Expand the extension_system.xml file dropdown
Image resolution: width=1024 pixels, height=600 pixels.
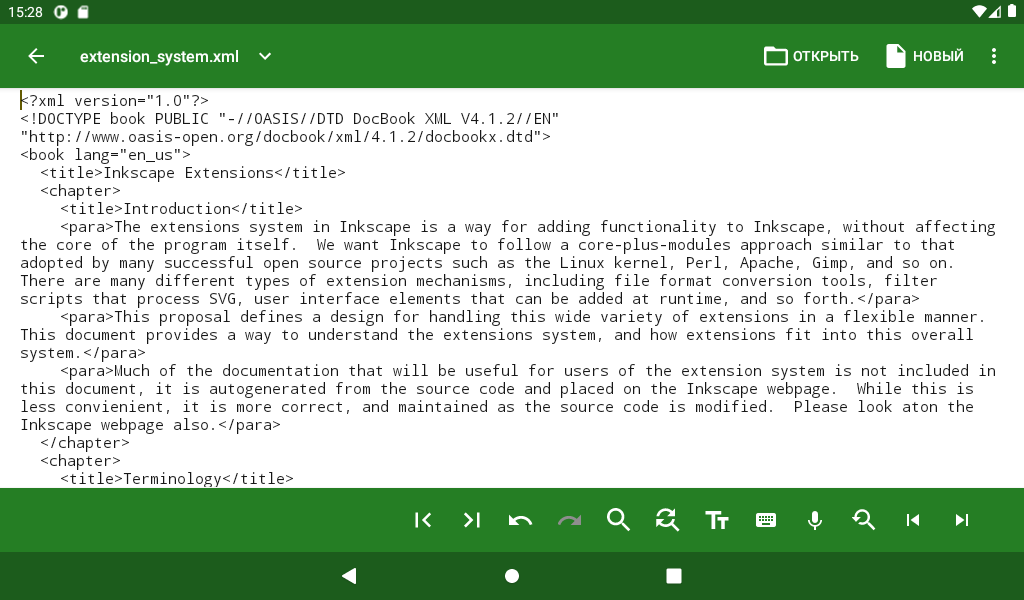pyautogui.click(x=264, y=56)
